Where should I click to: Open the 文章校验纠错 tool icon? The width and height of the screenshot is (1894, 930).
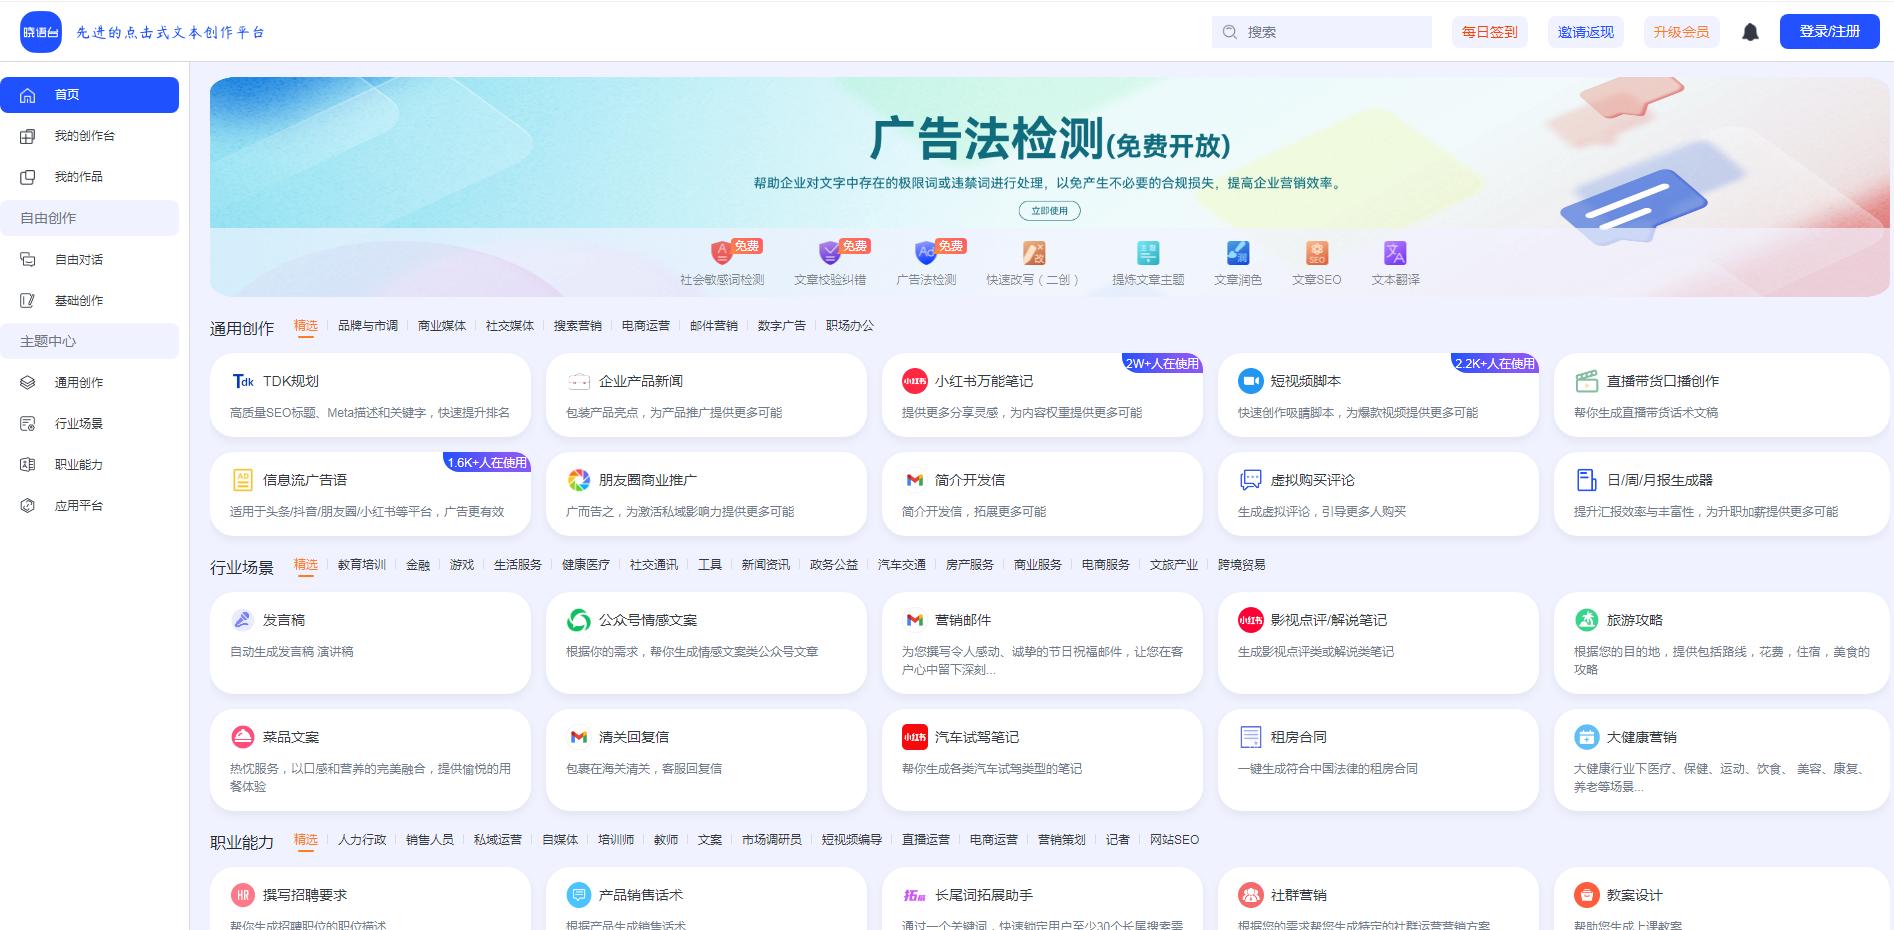830,252
